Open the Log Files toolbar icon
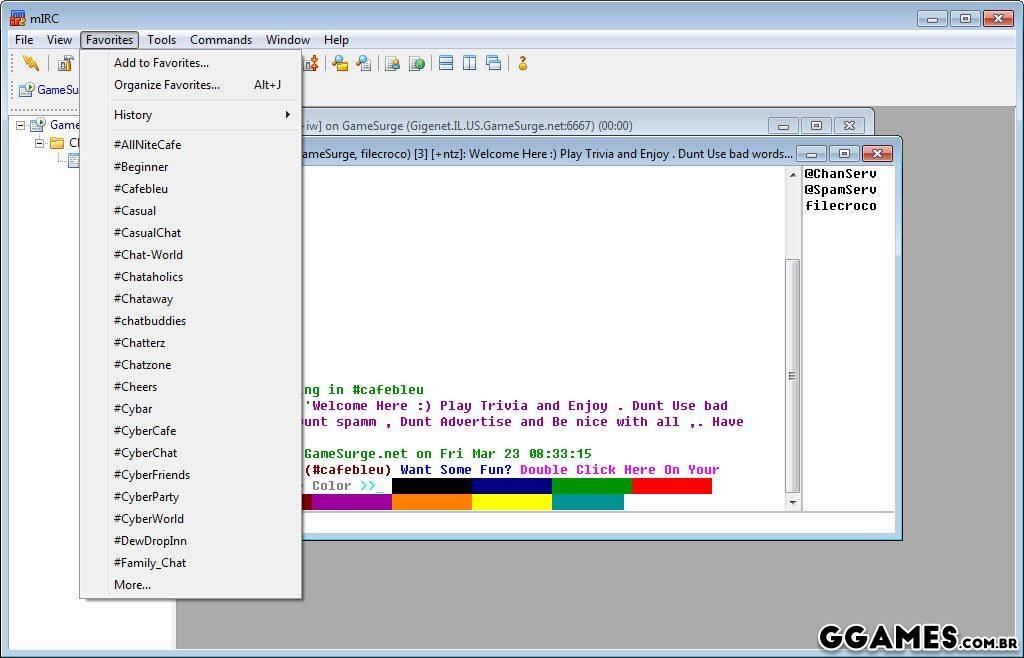The image size is (1024, 658). click(x=364, y=63)
